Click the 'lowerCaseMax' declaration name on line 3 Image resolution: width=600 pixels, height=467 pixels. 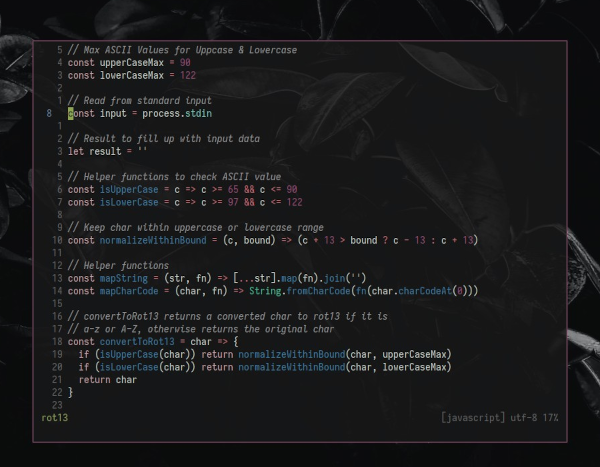coord(132,75)
